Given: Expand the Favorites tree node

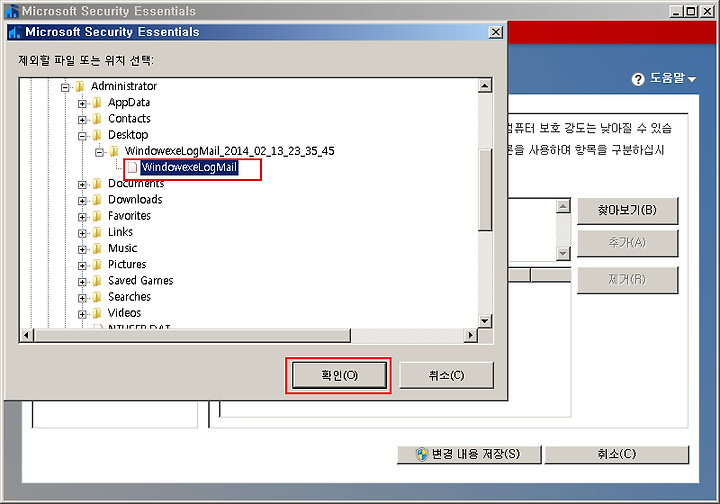Looking at the screenshot, I should click(x=82, y=217).
